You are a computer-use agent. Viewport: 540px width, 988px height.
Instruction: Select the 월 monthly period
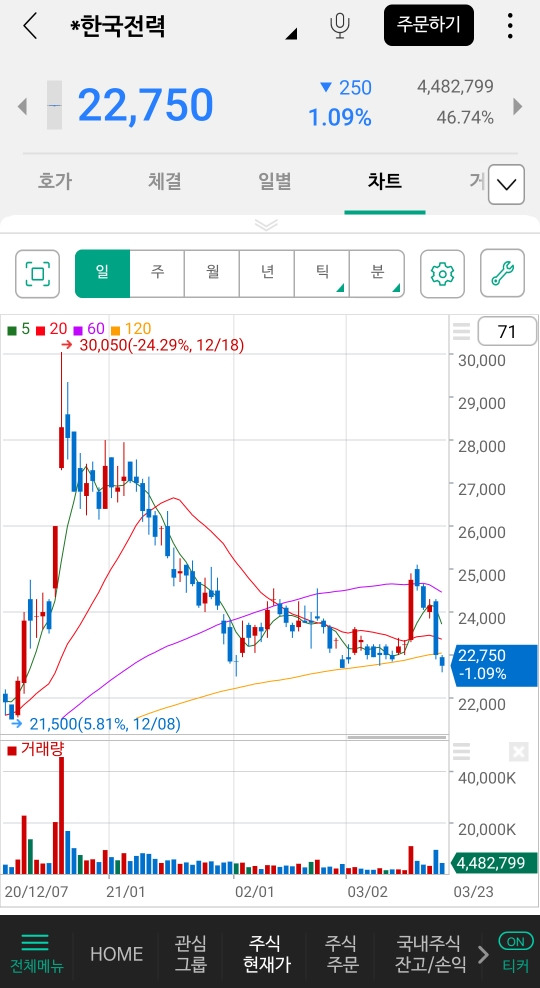click(212, 273)
